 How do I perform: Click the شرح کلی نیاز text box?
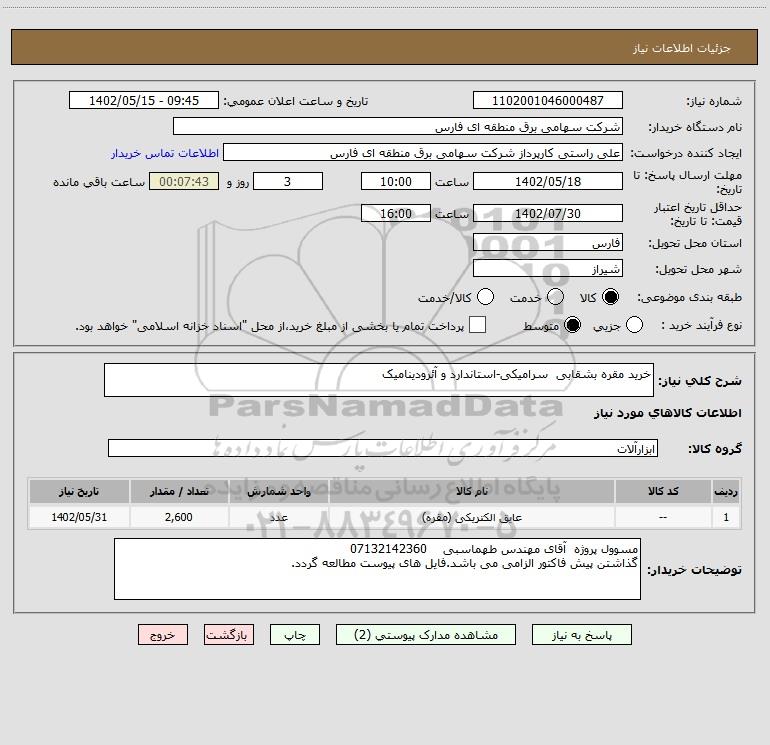[x=379, y=380]
